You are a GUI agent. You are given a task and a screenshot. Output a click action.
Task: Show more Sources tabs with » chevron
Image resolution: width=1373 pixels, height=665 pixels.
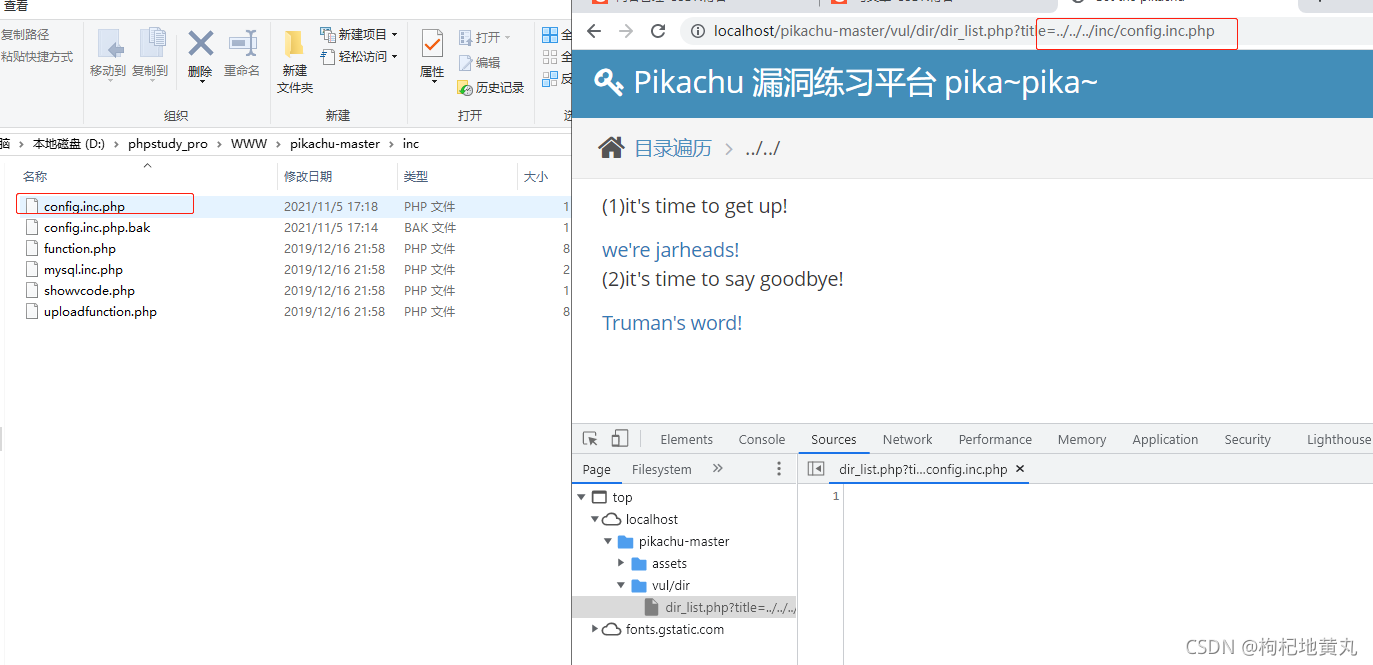click(717, 468)
